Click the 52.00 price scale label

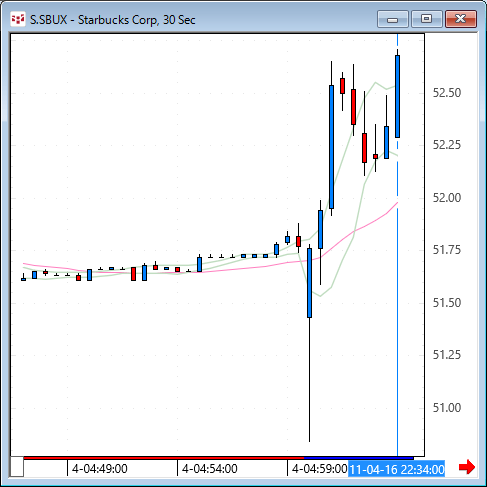(447, 198)
